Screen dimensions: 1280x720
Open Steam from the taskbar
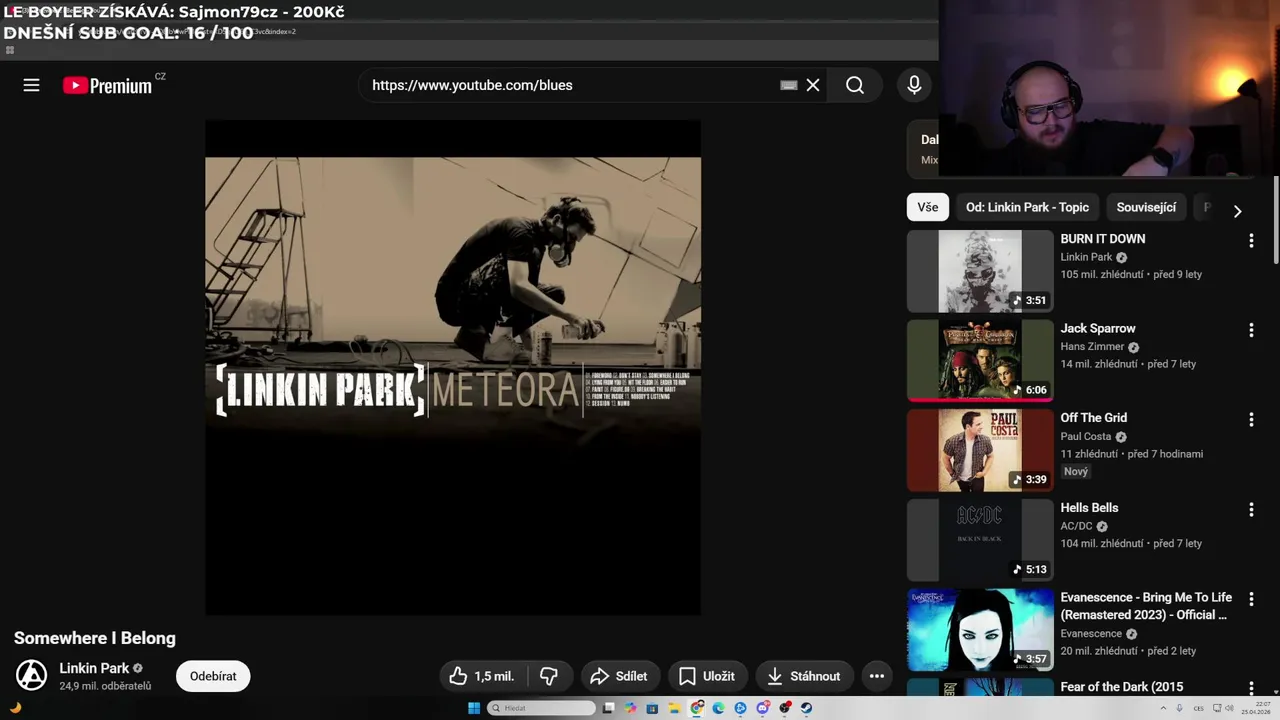point(806,708)
